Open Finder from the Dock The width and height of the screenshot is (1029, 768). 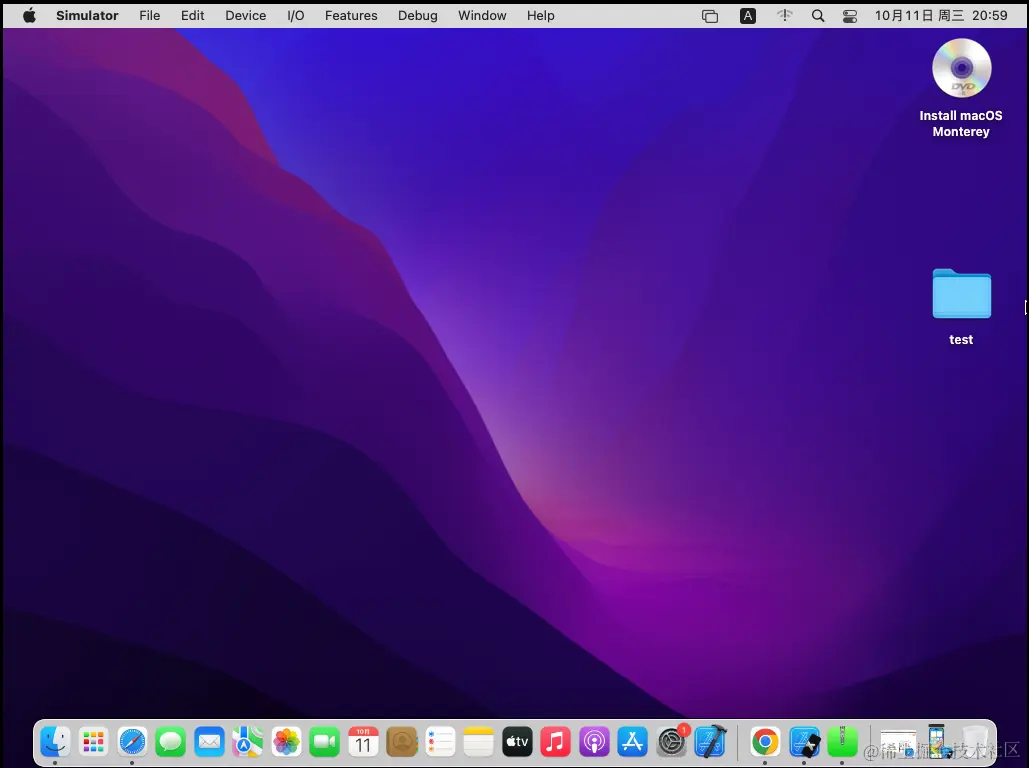pyautogui.click(x=55, y=742)
